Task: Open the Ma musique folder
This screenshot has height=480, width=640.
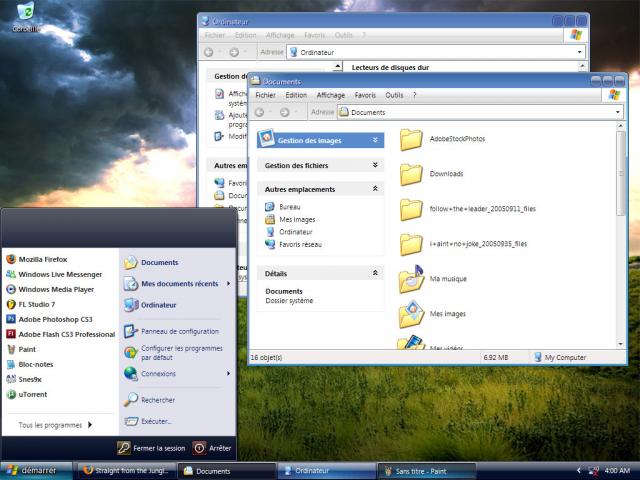Action: pos(433,280)
